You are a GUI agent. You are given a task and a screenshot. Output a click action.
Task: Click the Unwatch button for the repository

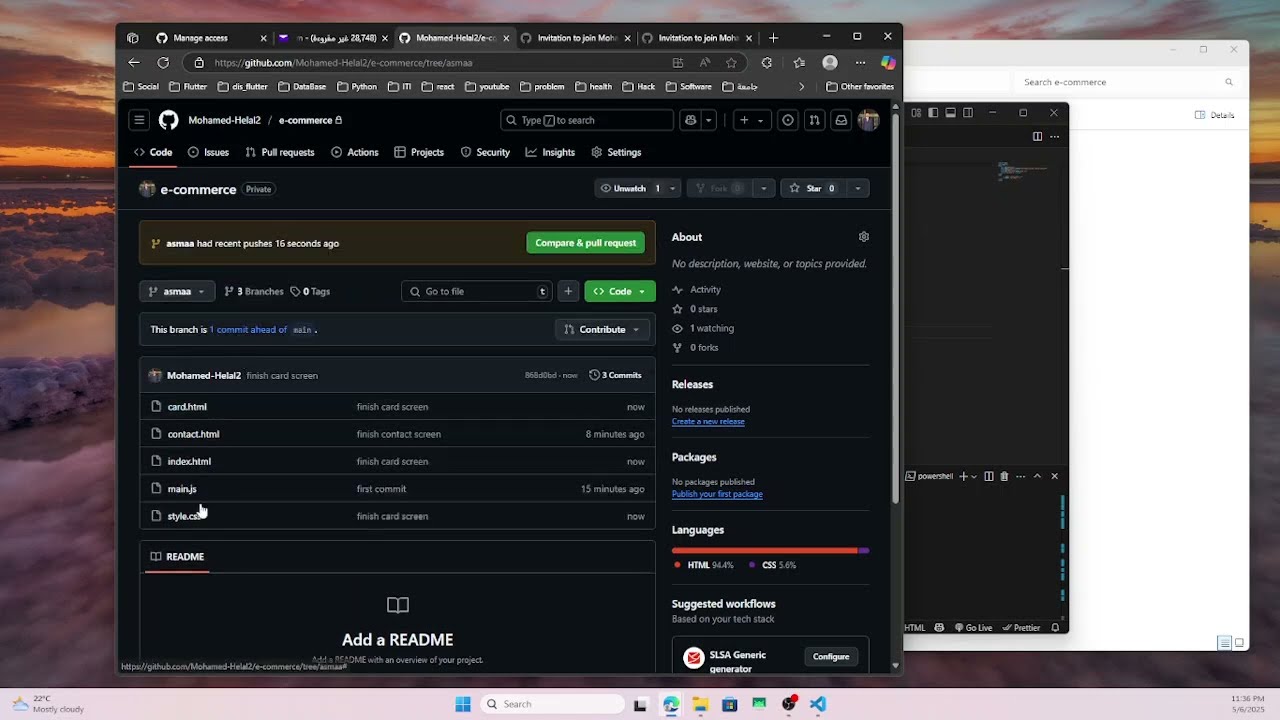click(630, 188)
